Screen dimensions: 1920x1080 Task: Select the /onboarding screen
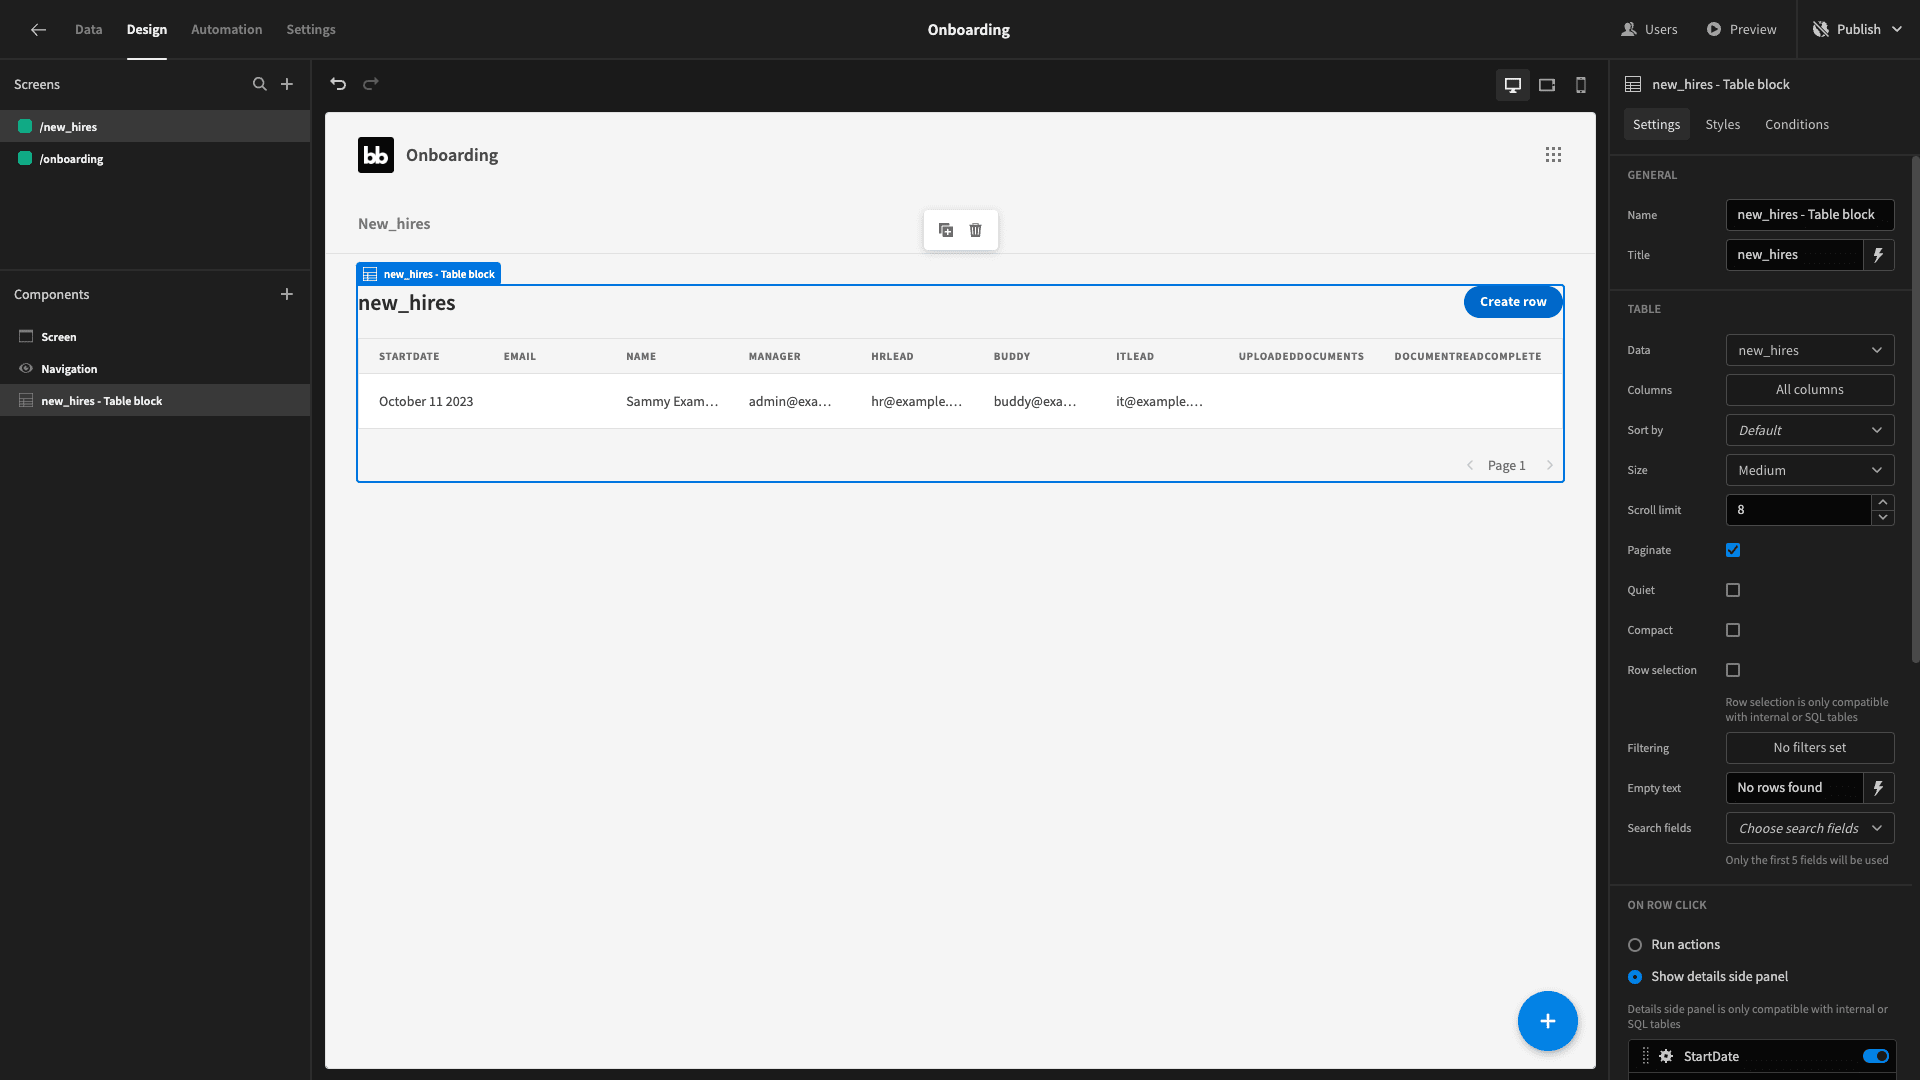point(155,159)
